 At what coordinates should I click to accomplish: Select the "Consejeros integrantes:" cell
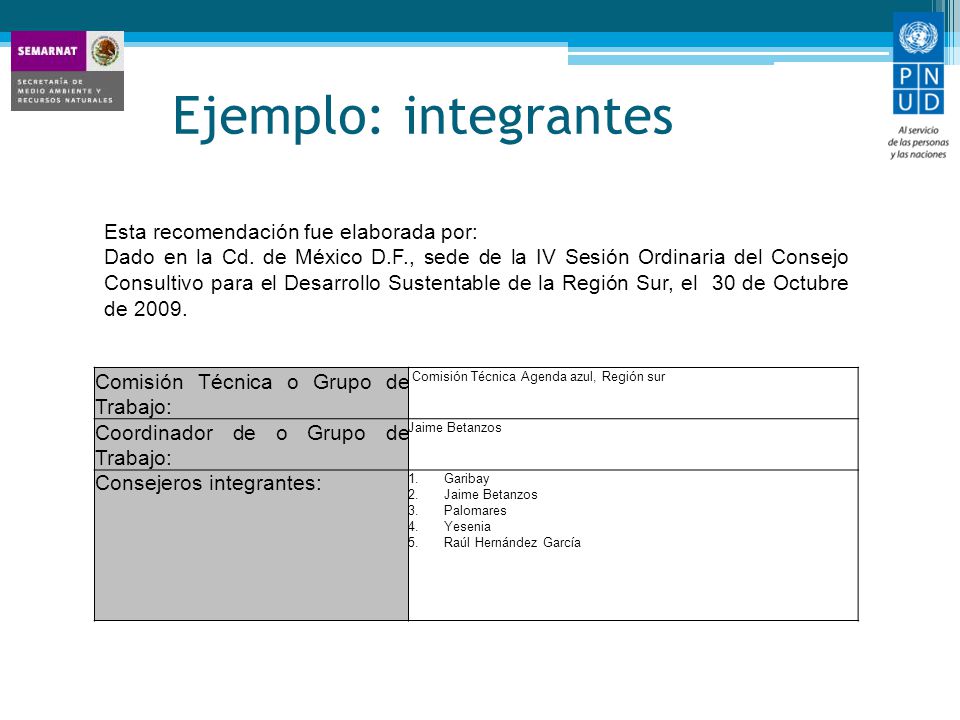[252, 545]
